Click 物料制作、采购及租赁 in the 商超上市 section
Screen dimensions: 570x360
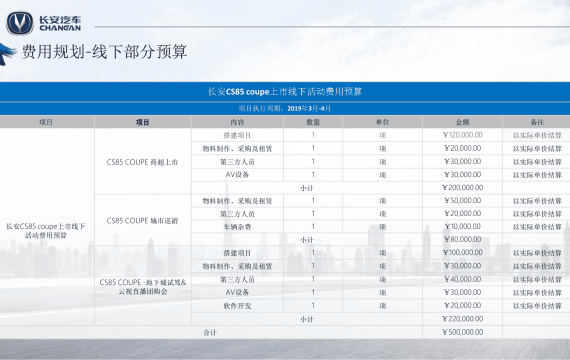237,148
